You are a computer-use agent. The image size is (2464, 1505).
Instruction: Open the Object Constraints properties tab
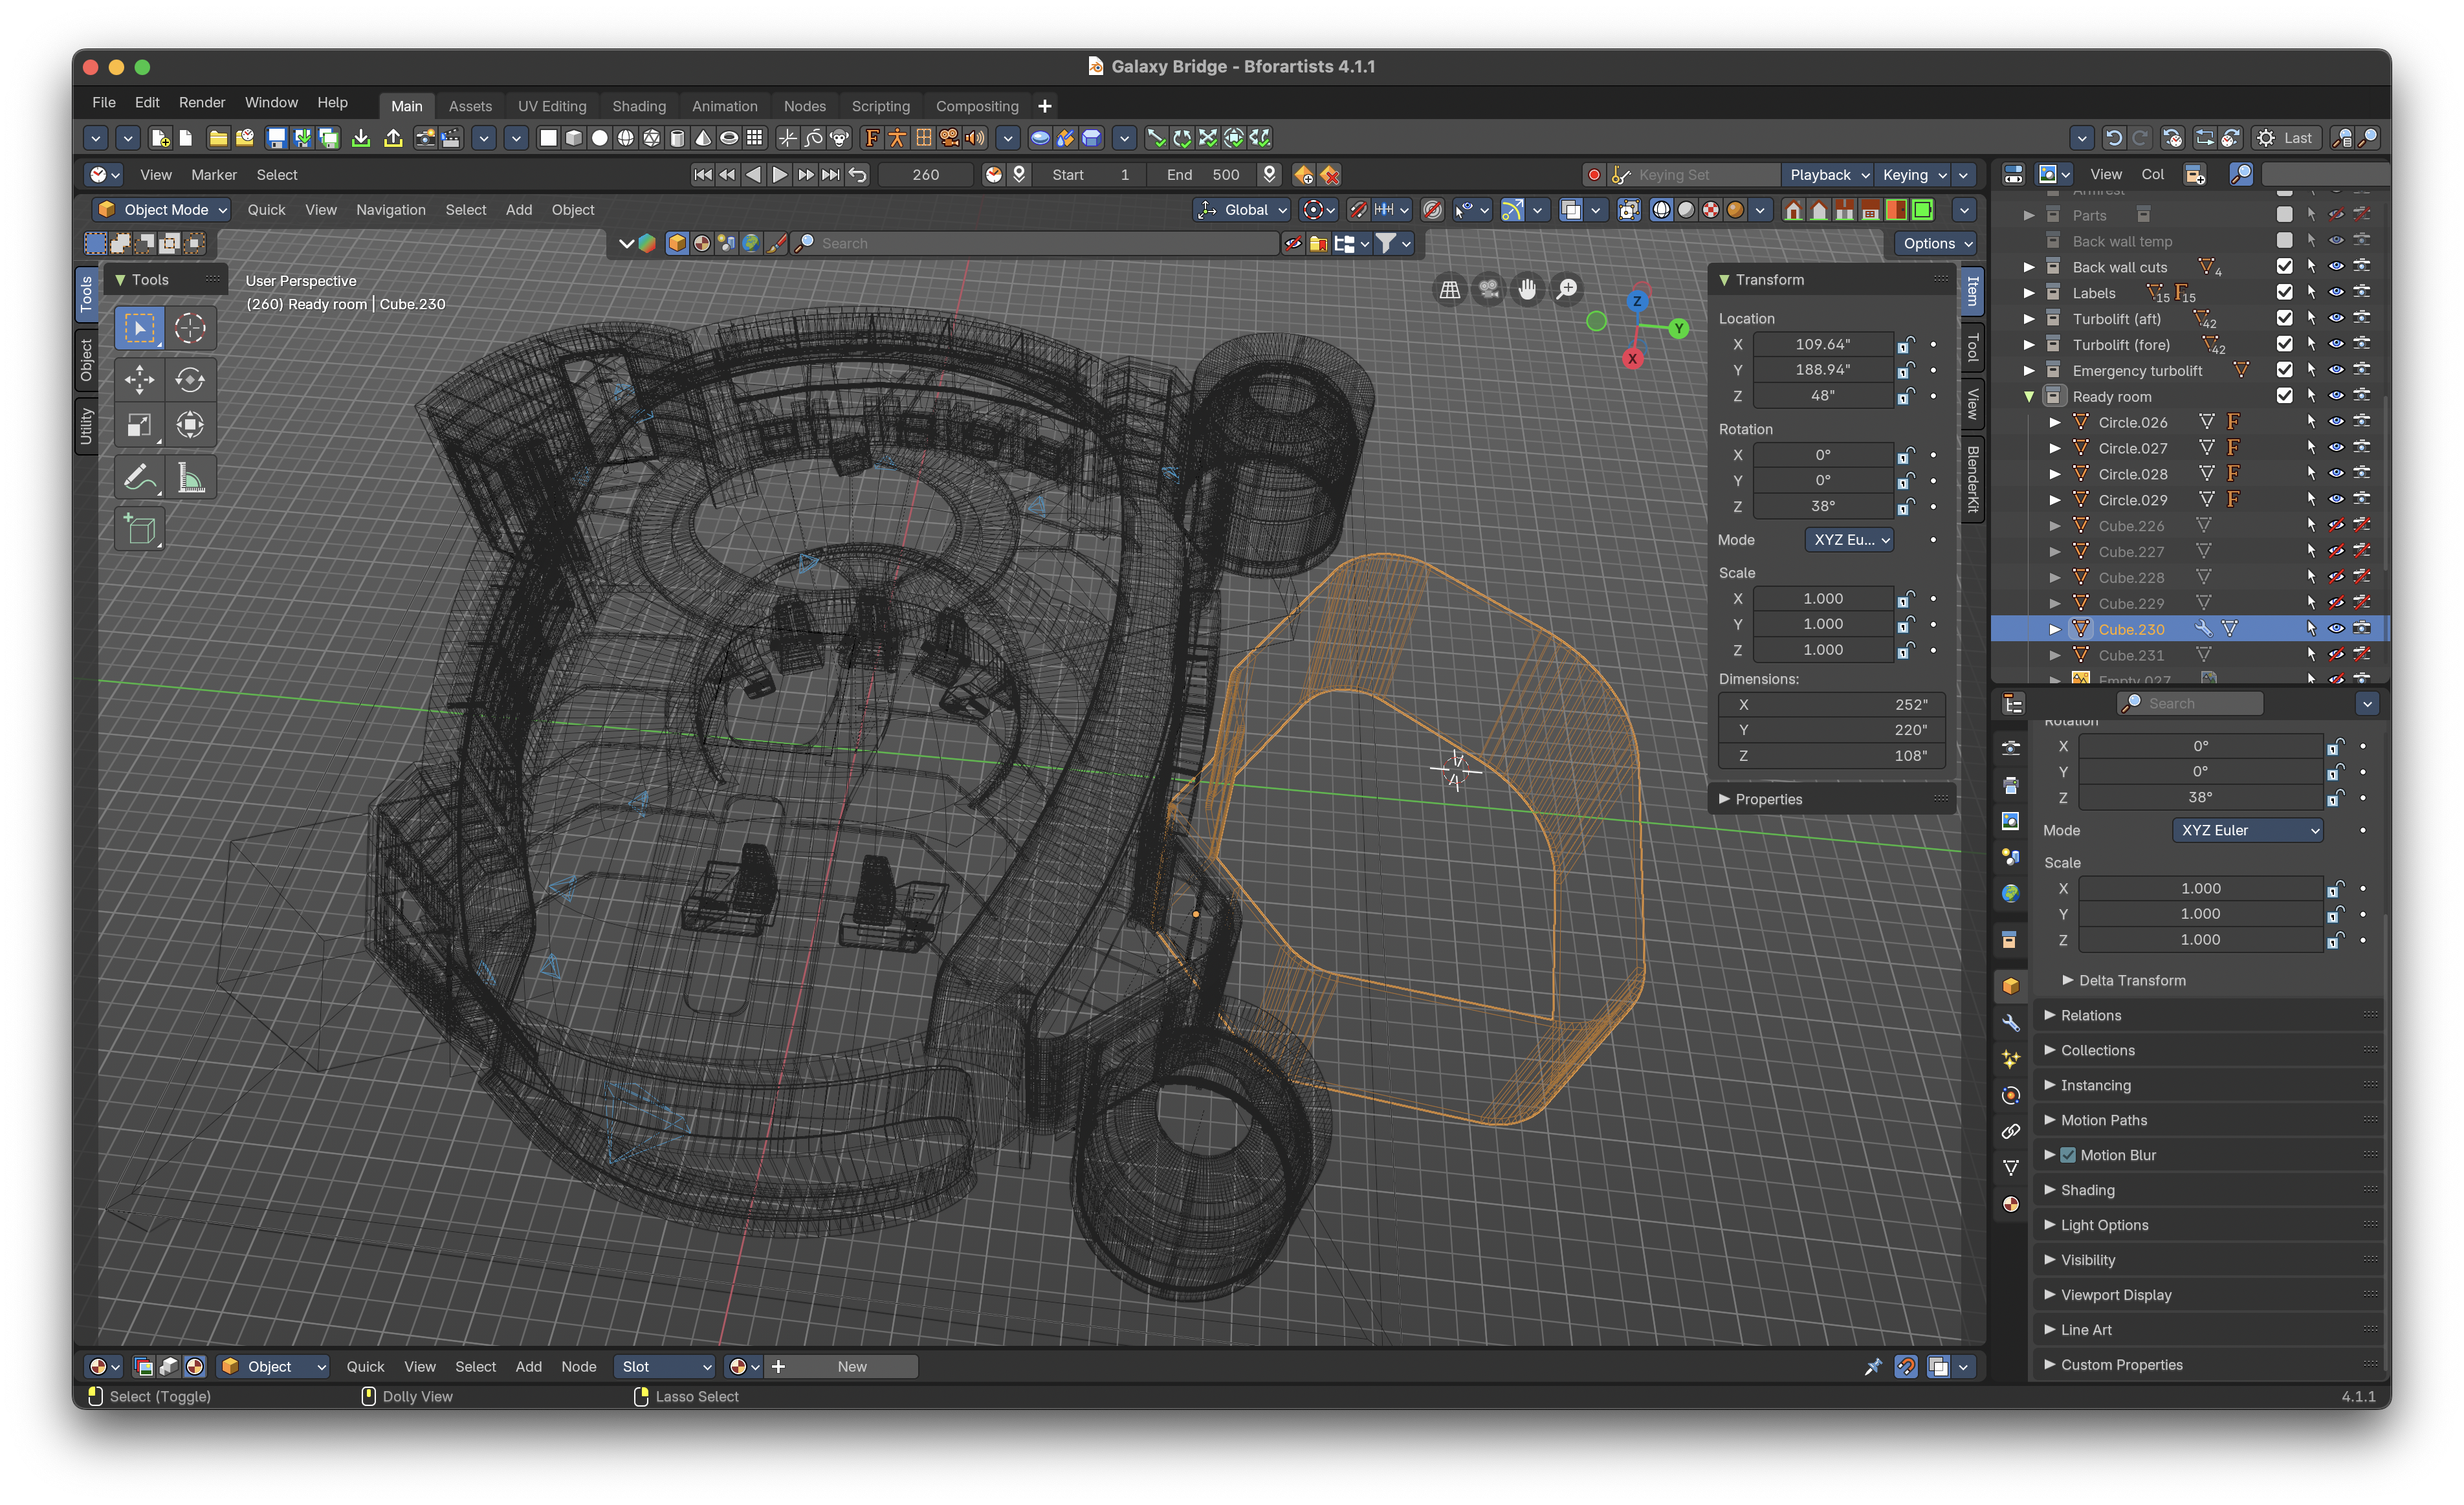(x=2011, y=1131)
